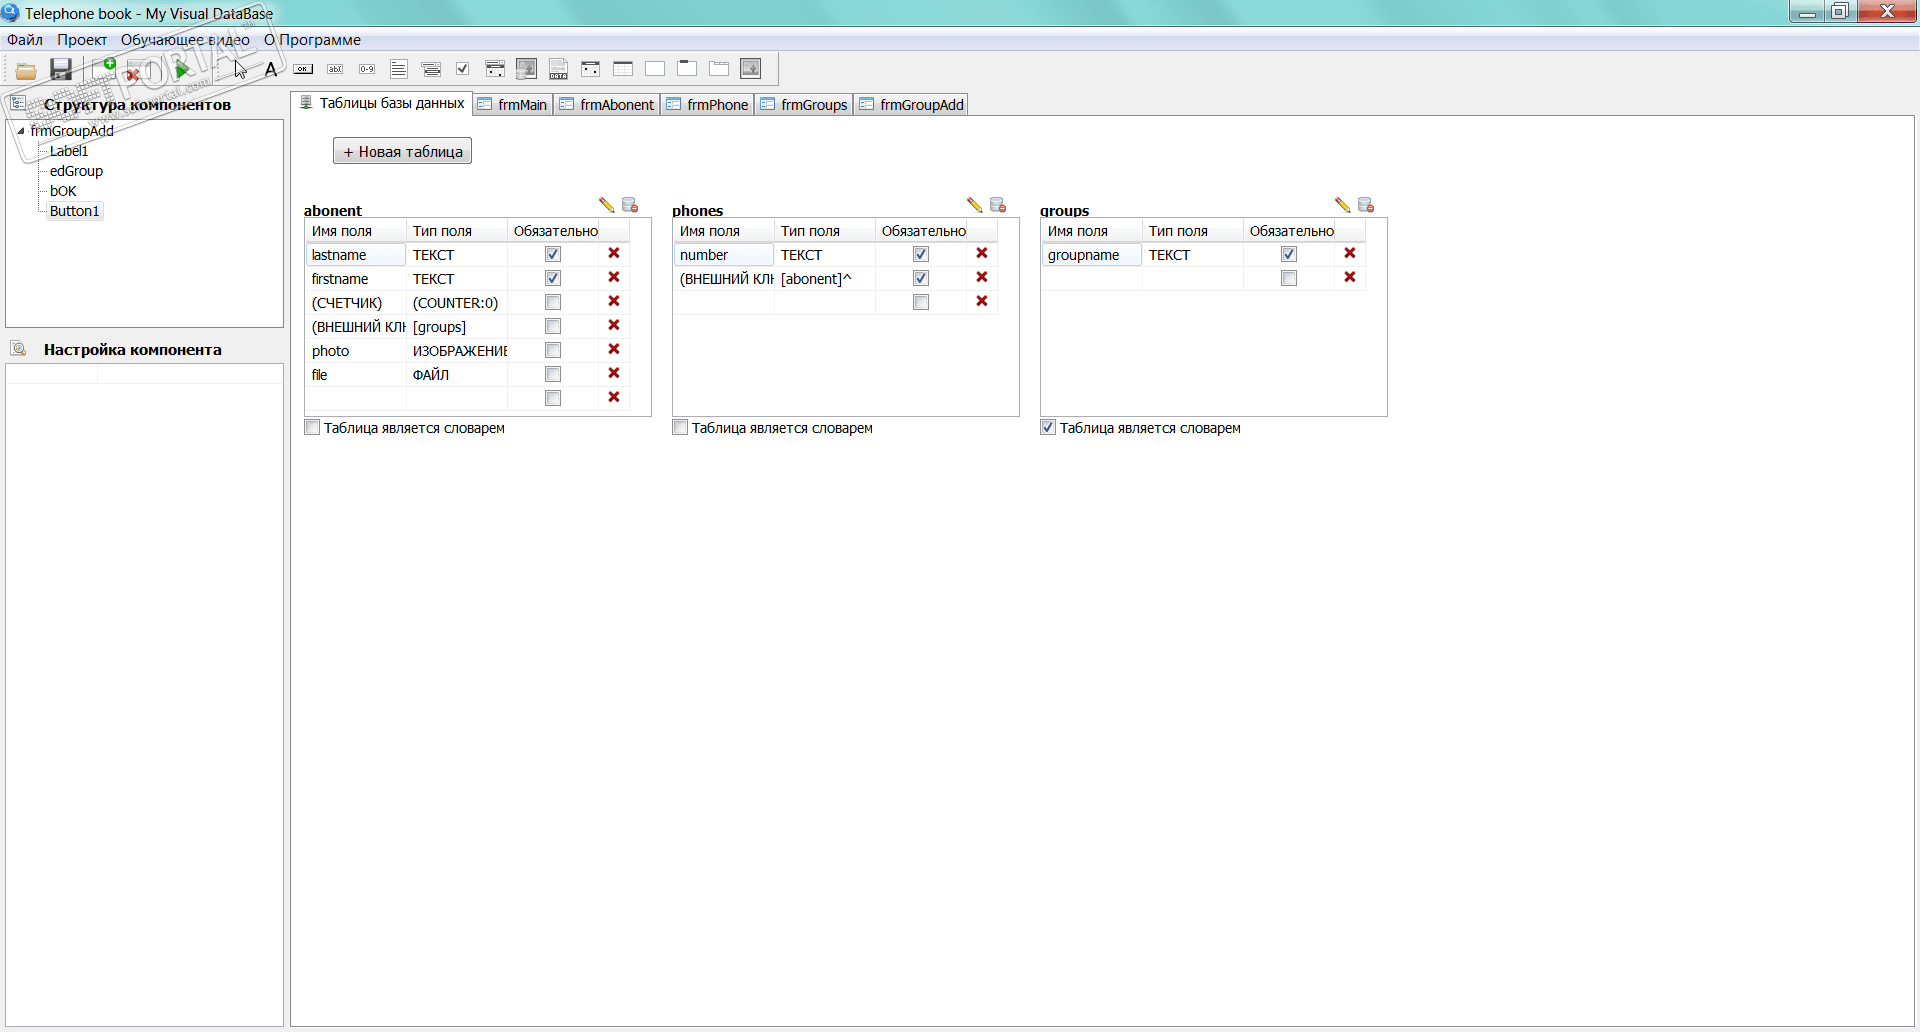Viewport: 1920px width, 1032px height.
Task: Switch to the frmAbonent tab
Action: point(607,105)
